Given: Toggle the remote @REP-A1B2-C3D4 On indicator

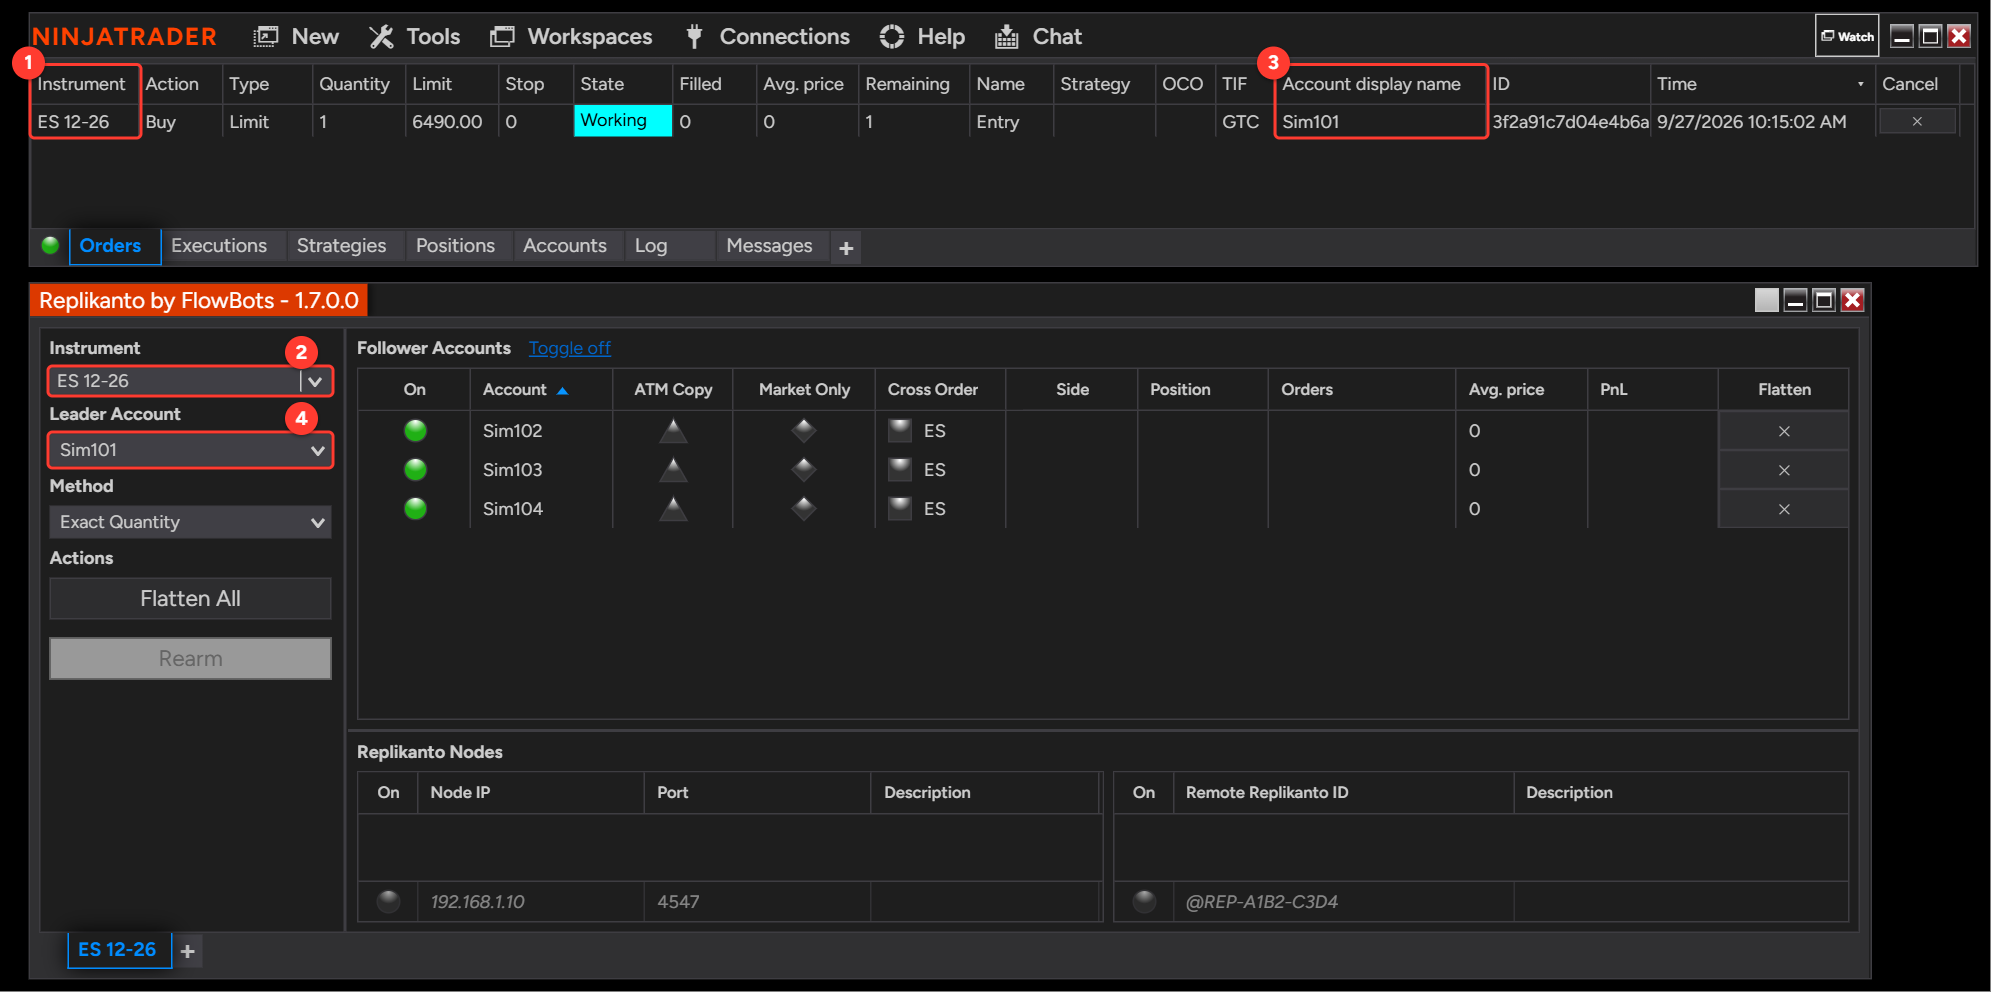Looking at the screenshot, I should click(x=1144, y=902).
